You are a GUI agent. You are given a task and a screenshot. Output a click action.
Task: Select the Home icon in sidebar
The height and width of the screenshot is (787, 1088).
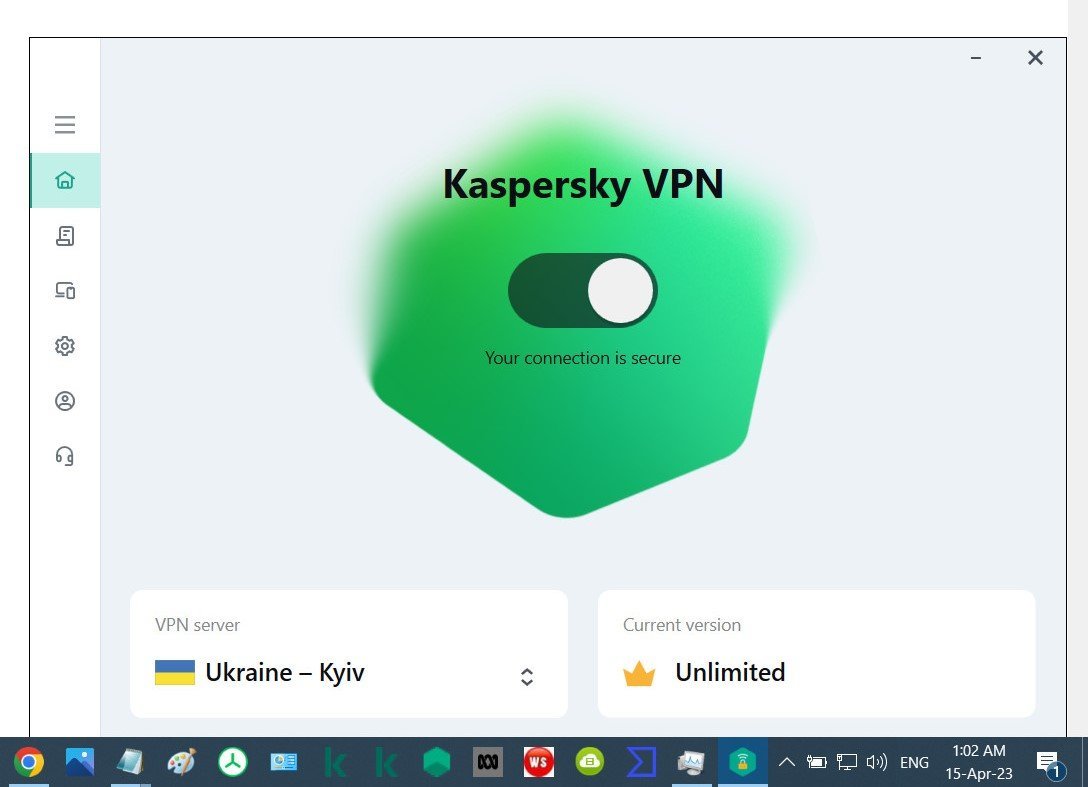[65, 180]
